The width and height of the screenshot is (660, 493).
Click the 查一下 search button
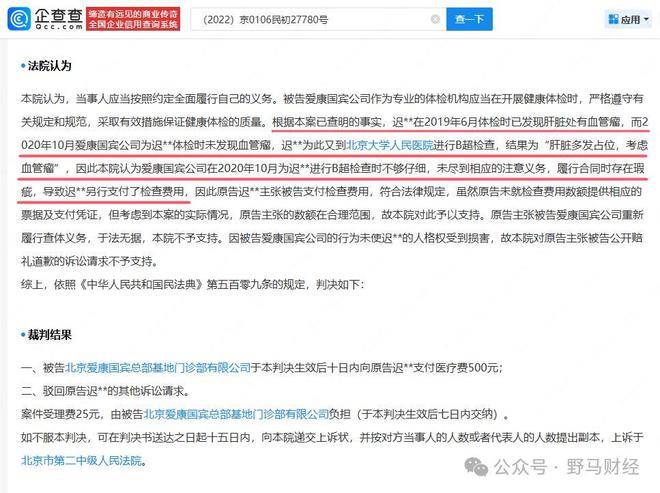click(x=469, y=19)
